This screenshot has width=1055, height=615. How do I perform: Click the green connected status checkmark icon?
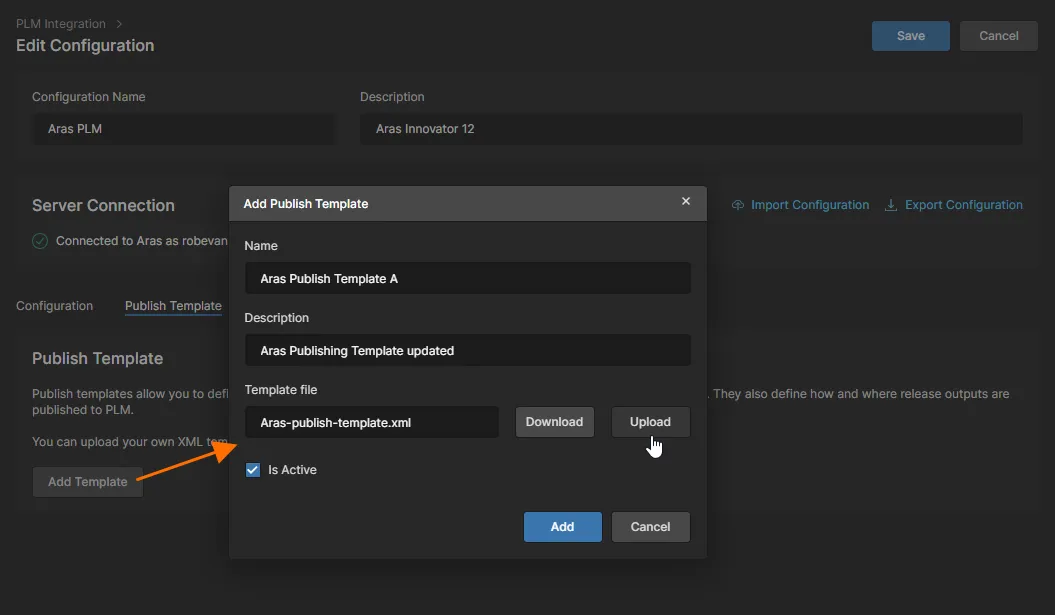pyautogui.click(x=40, y=241)
